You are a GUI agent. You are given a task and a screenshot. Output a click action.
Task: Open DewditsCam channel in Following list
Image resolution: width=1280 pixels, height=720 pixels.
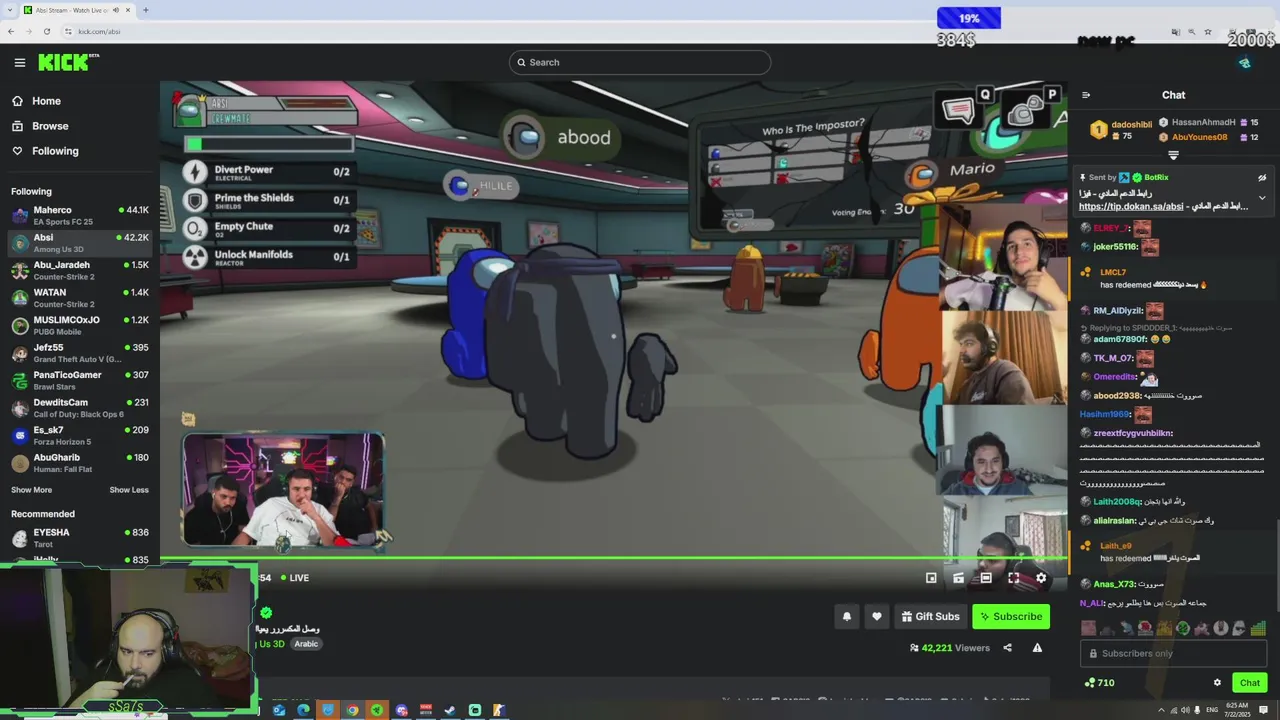(x=80, y=408)
